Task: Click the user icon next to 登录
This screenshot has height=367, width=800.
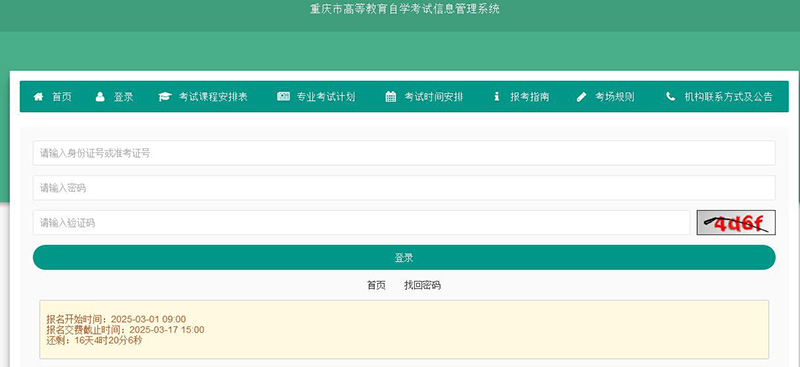Action: click(100, 96)
